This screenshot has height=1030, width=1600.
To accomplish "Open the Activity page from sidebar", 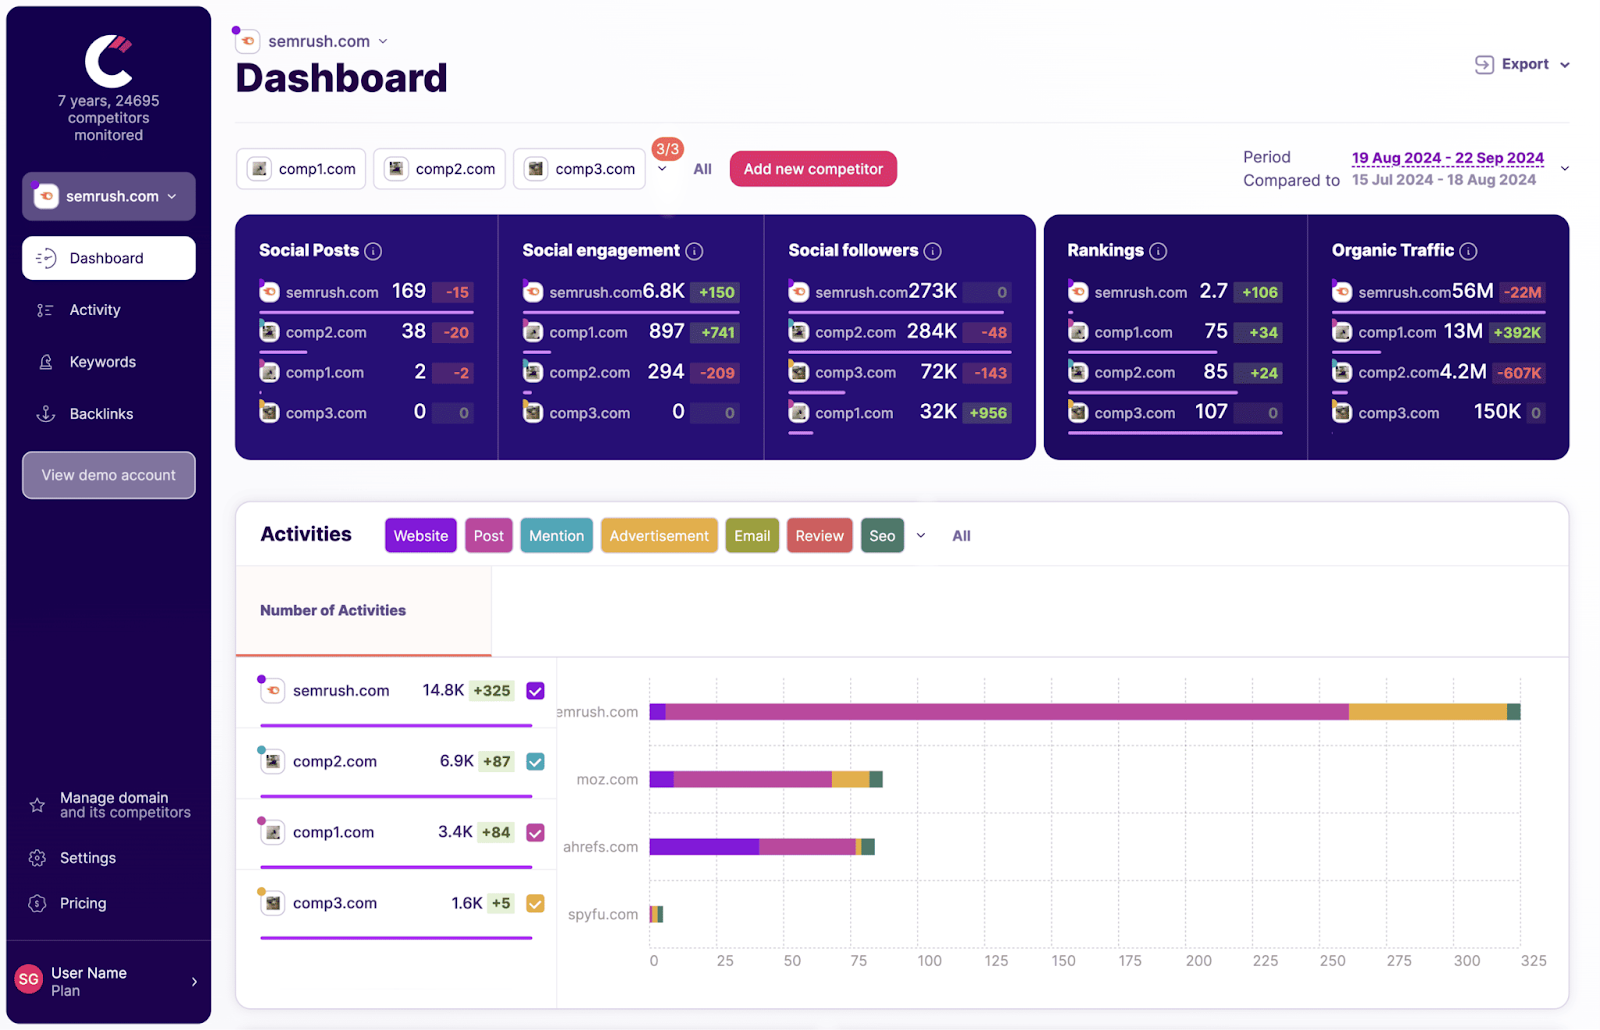I will (95, 310).
